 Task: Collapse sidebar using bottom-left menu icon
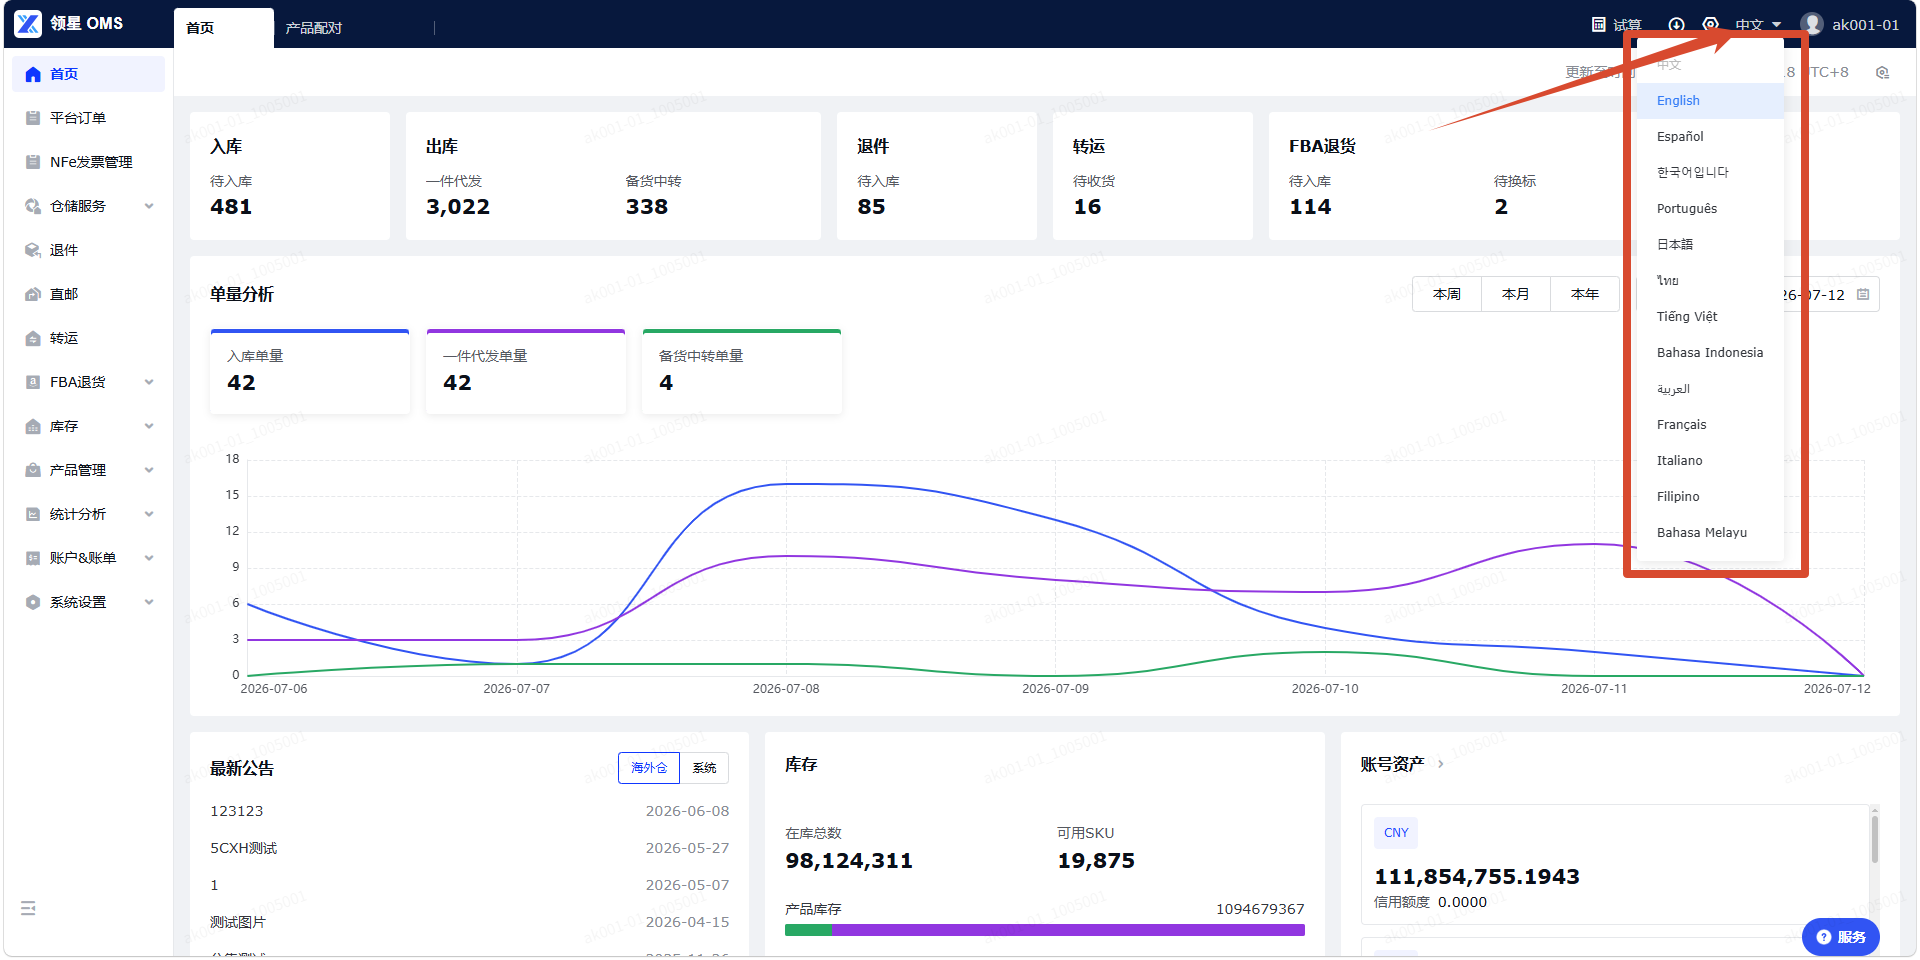click(x=28, y=908)
